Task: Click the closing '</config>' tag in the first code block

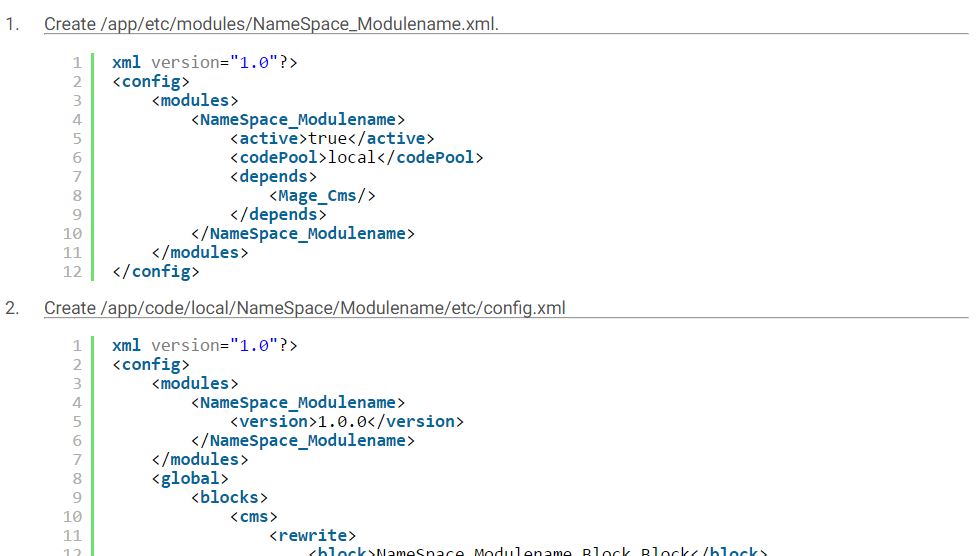Action: pos(156,272)
